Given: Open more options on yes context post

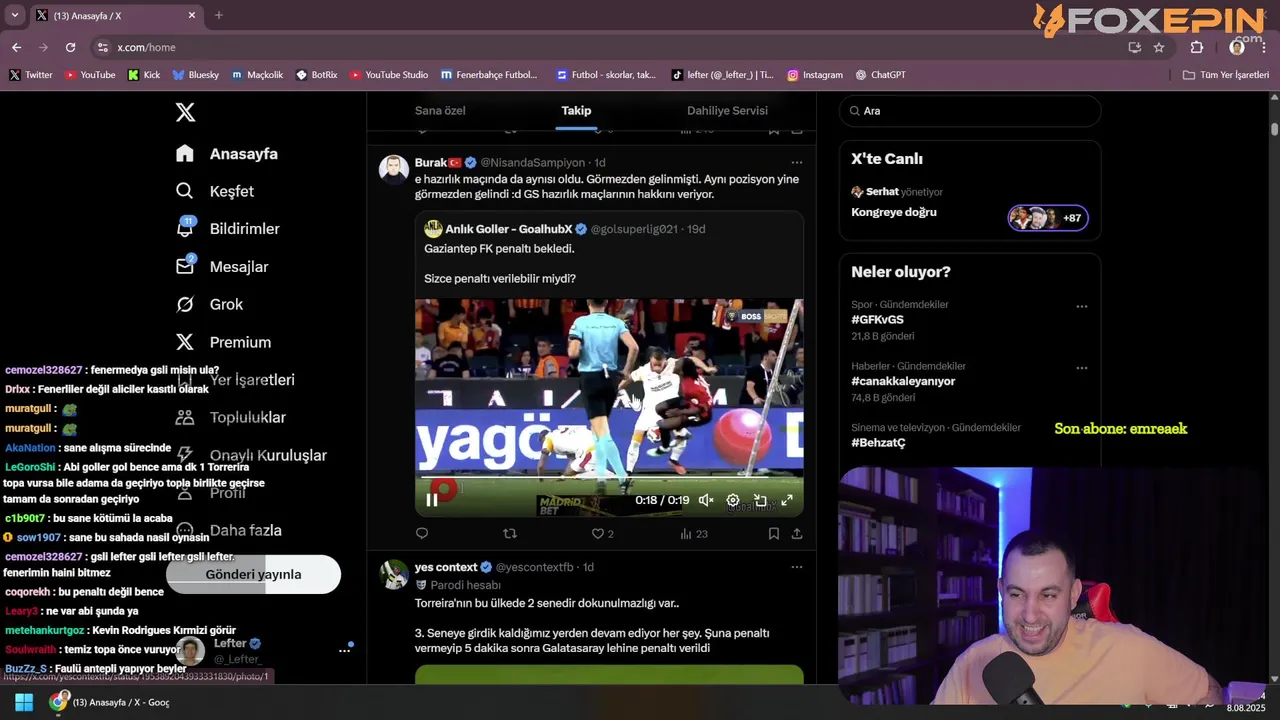Looking at the screenshot, I should click(x=797, y=567).
